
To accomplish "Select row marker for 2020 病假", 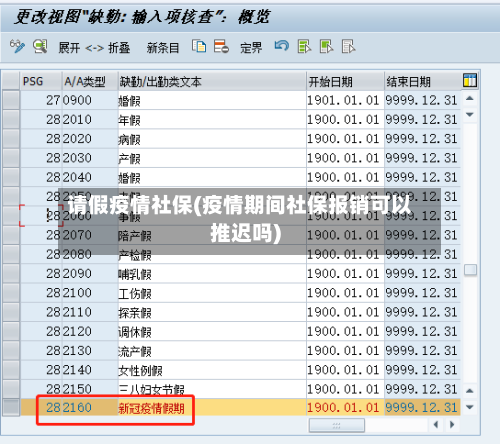I will coord(11,139).
